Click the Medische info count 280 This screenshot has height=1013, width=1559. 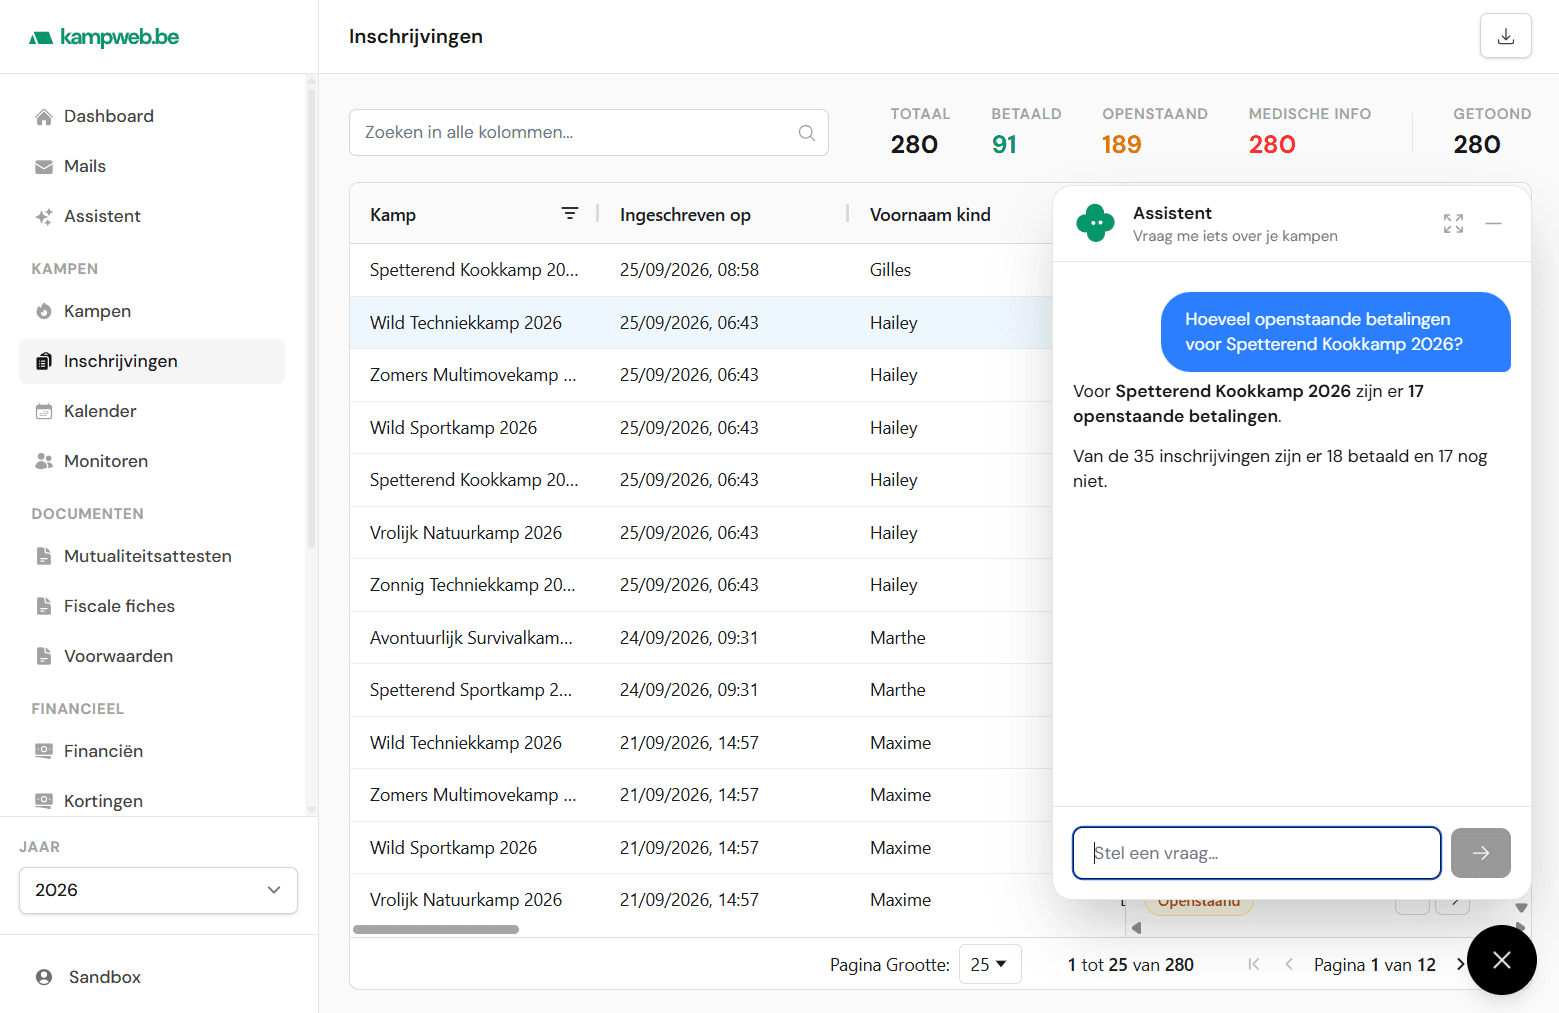pos(1272,145)
